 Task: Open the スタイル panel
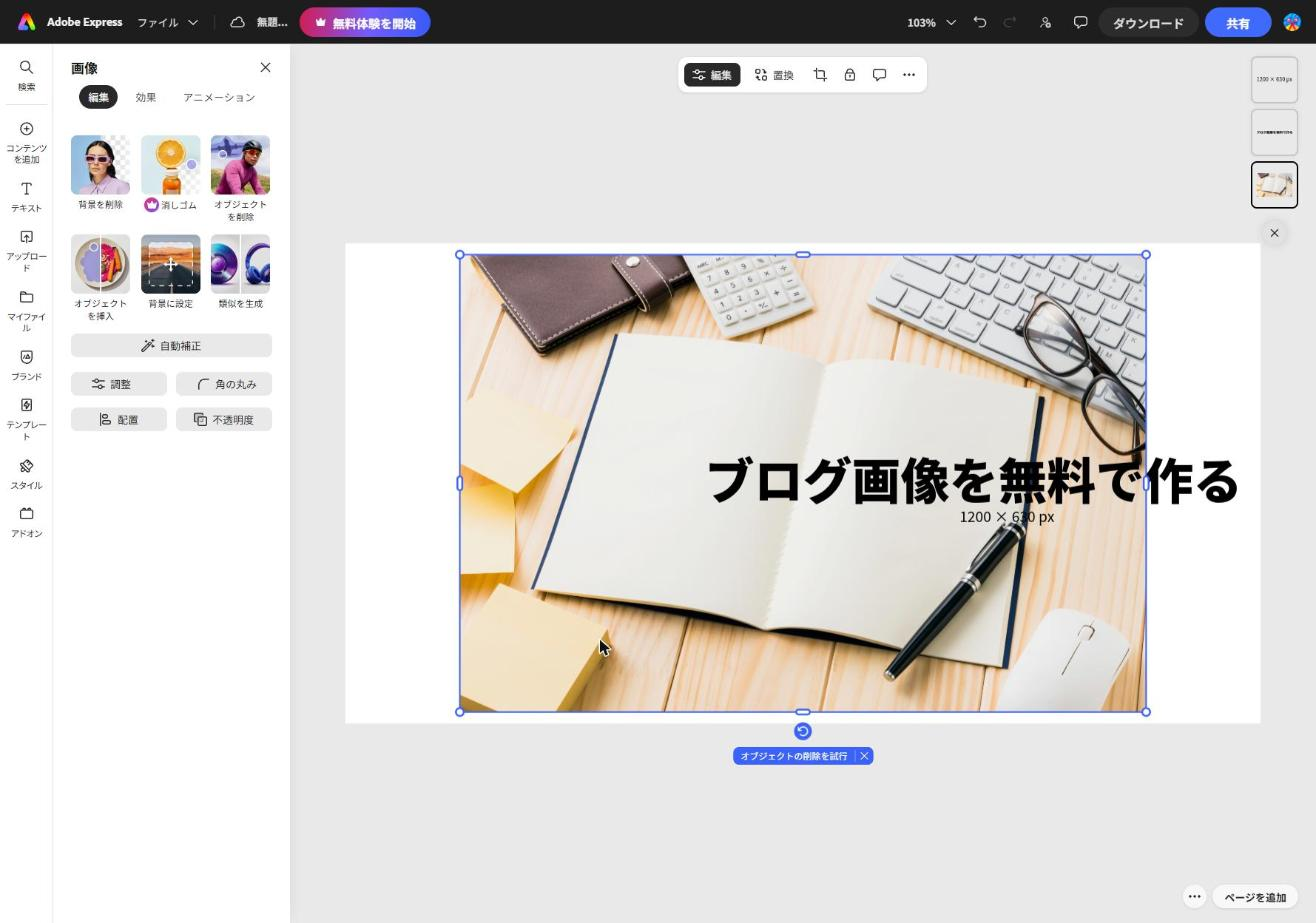click(26, 474)
